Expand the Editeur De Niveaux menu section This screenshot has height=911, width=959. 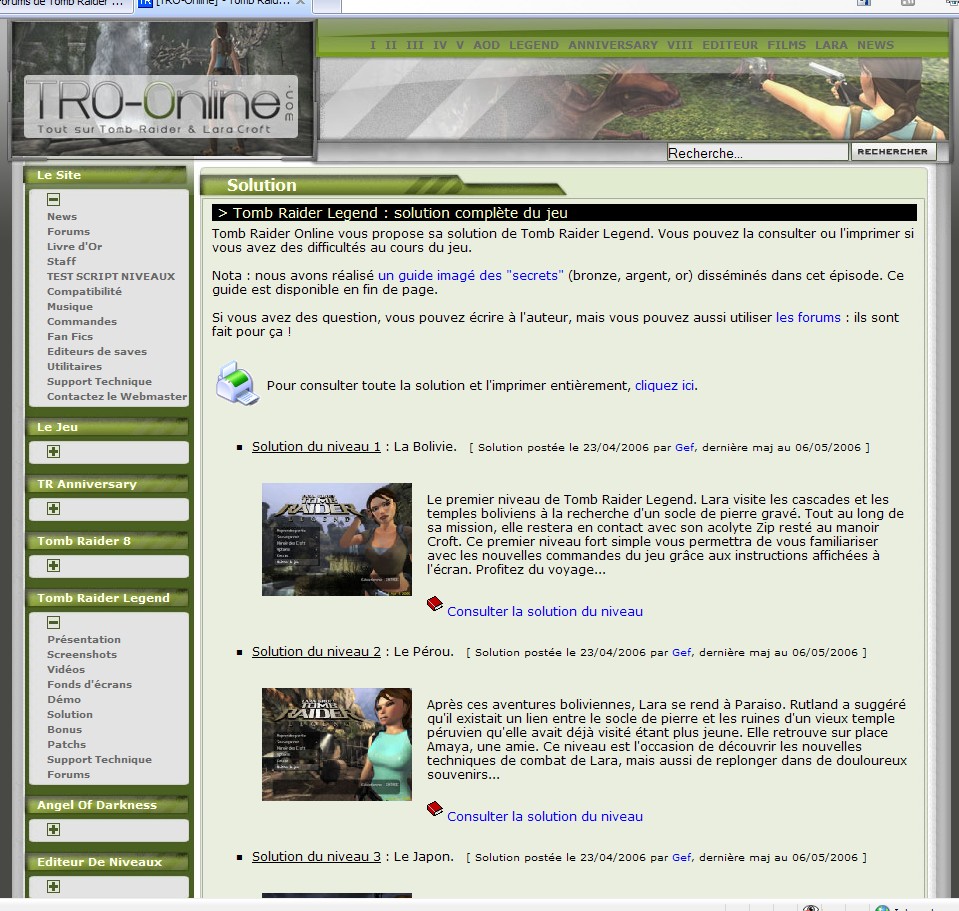[x=54, y=887]
